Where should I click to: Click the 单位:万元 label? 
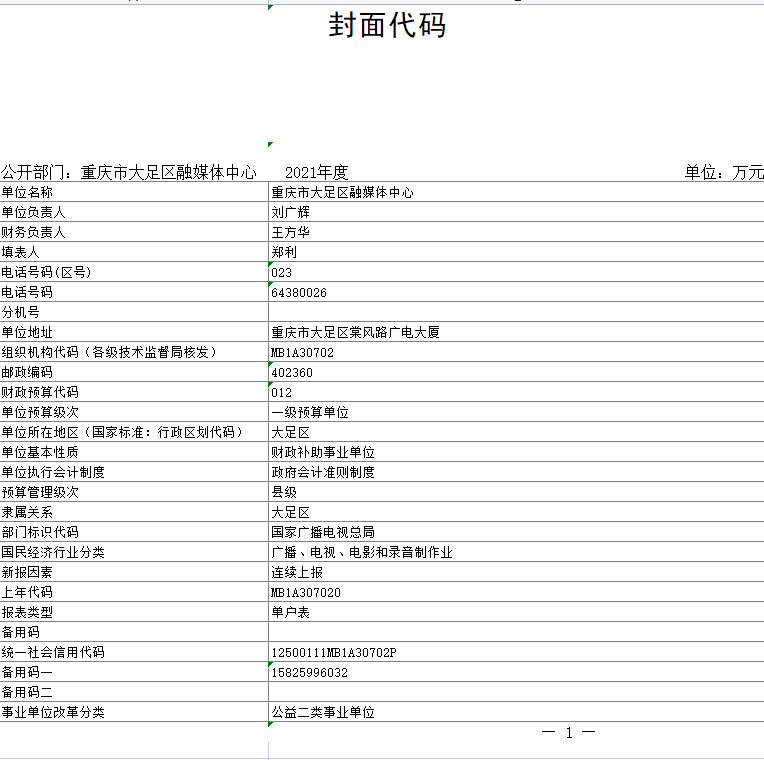click(724, 172)
